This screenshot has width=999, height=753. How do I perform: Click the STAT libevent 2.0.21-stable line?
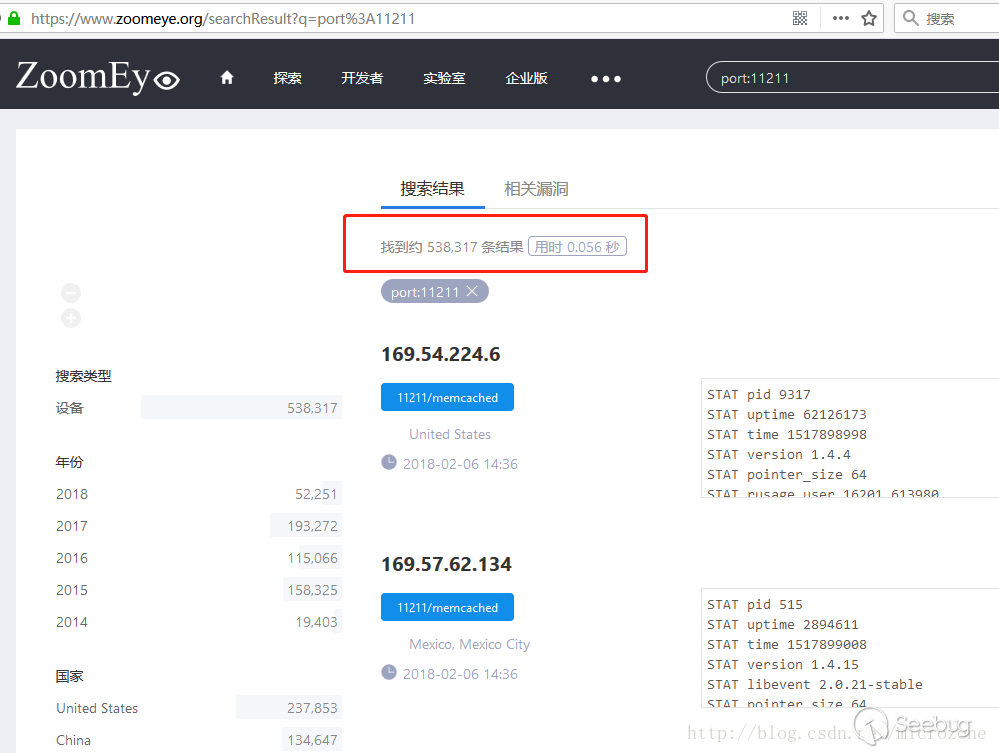pos(815,684)
